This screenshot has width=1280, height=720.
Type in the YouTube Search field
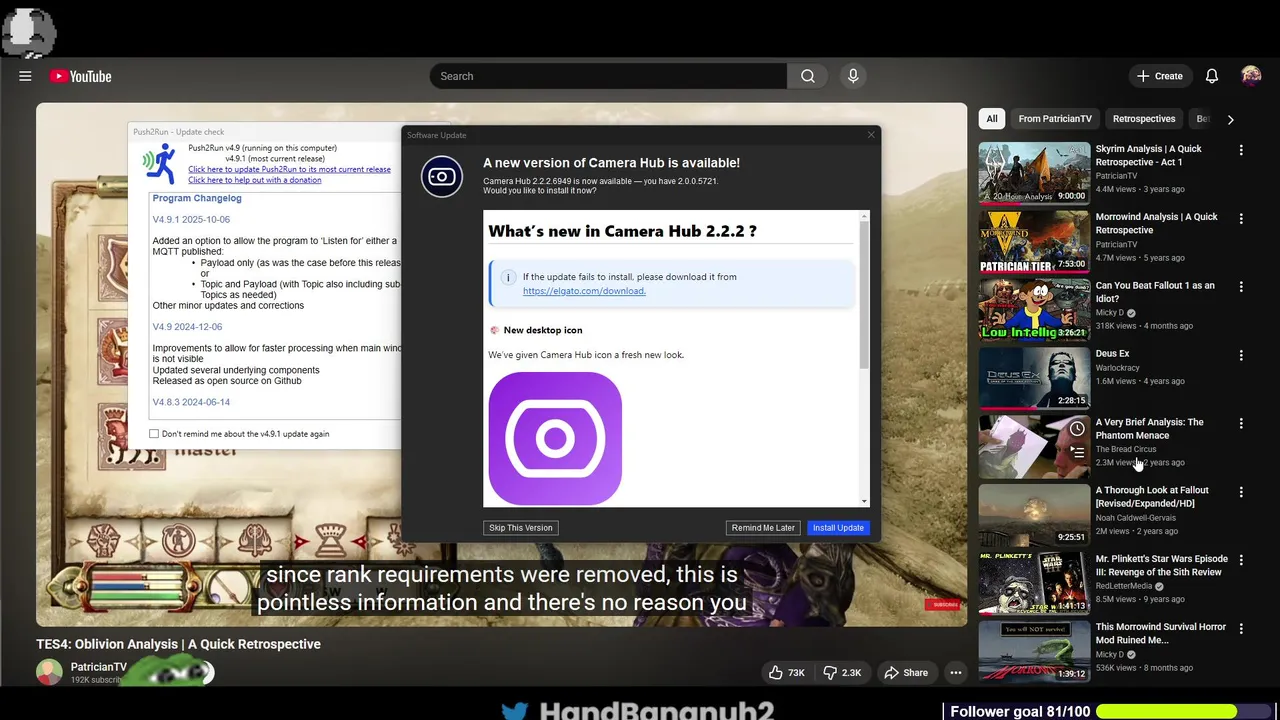[x=608, y=76]
